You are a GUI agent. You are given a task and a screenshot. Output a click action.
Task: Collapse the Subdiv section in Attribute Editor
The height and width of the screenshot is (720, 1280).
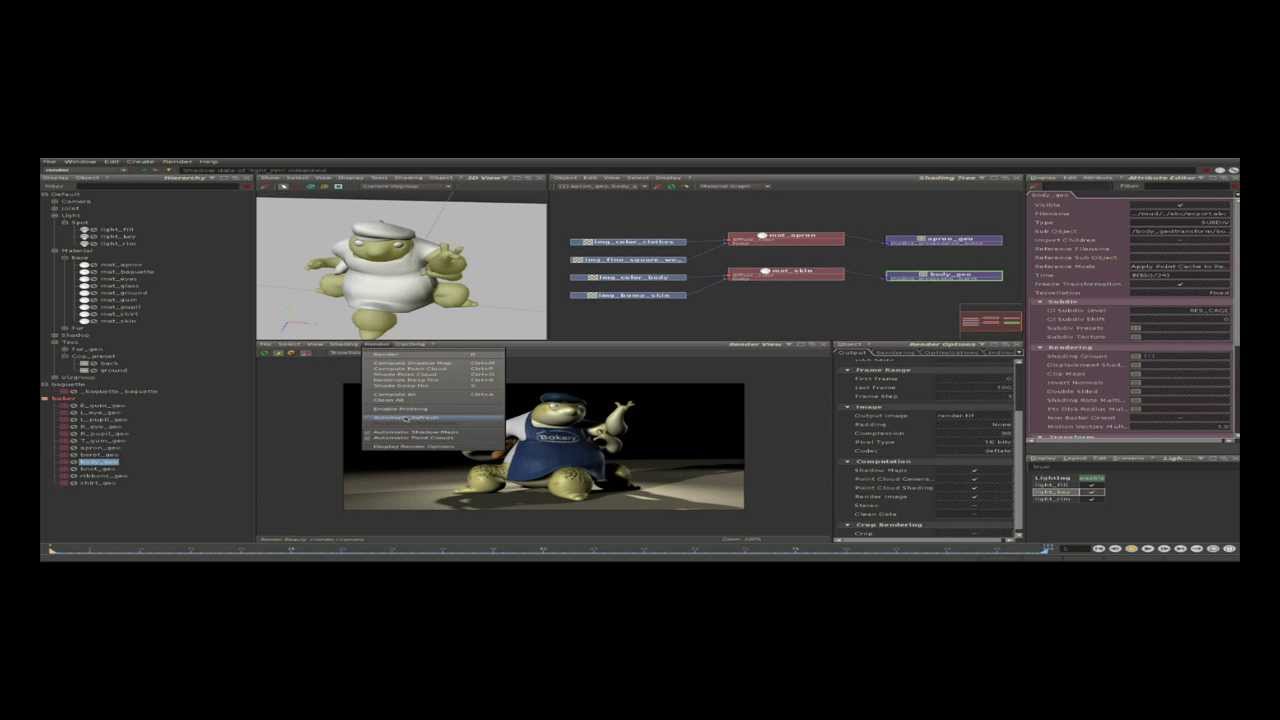pyautogui.click(x=1041, y=302)
